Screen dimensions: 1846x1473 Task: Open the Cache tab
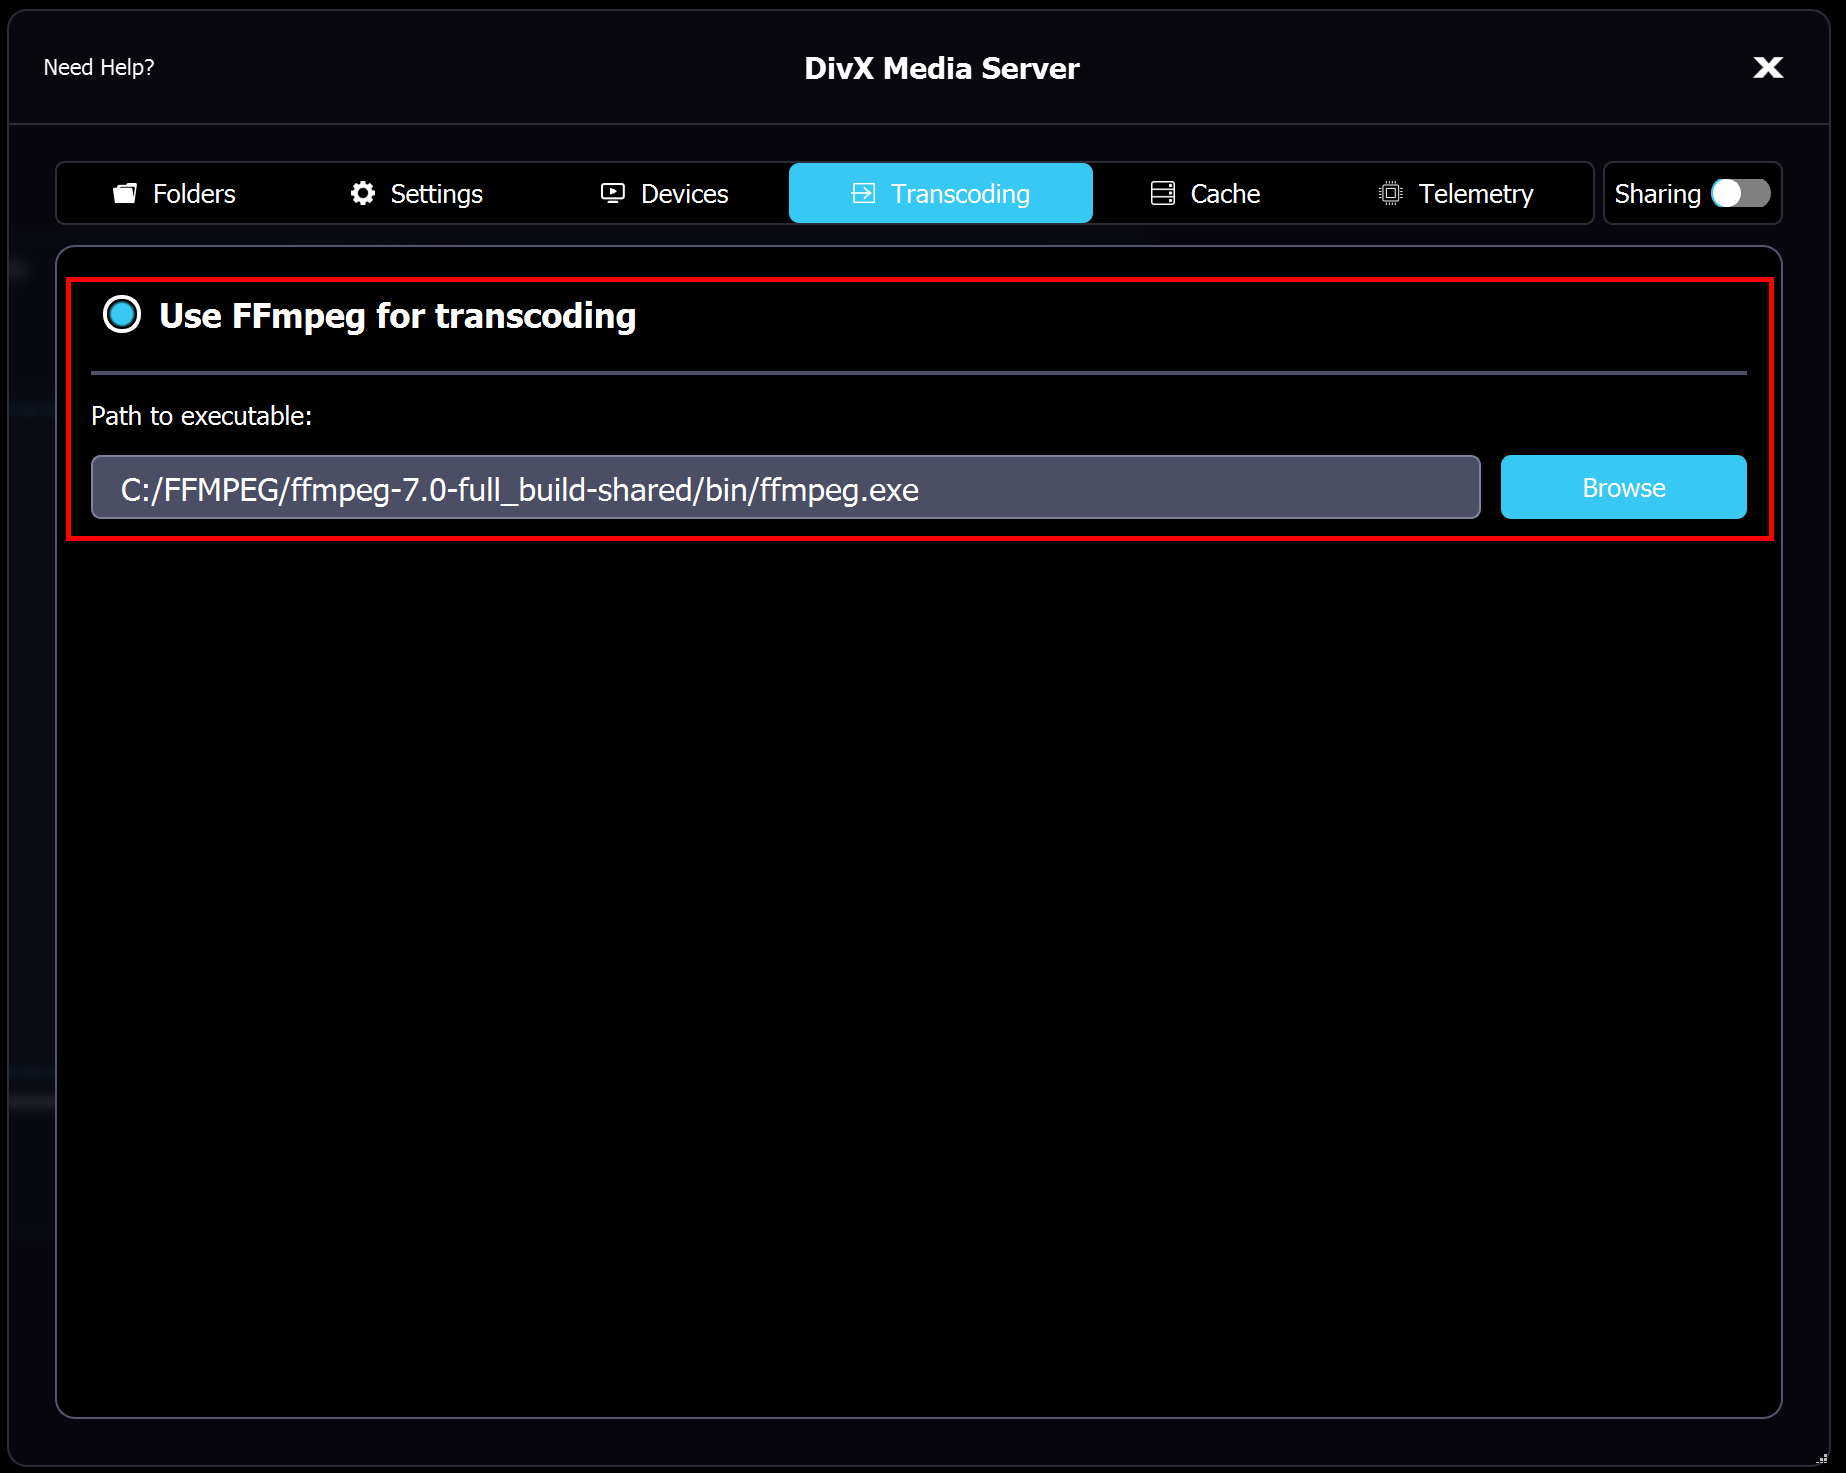[x=1205, y=193]
